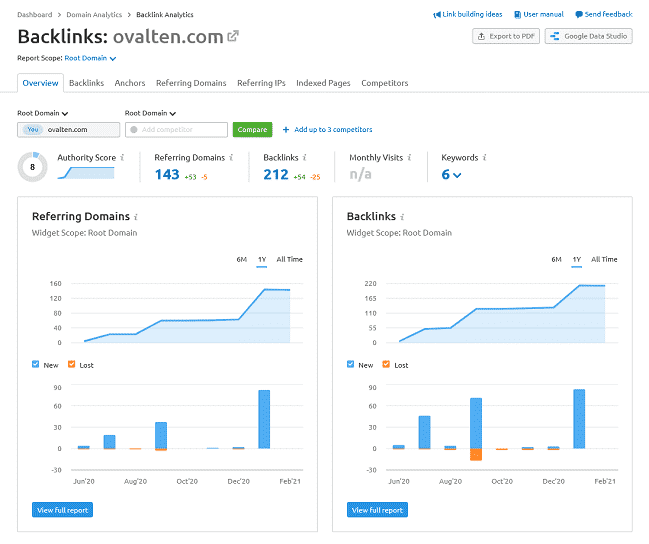This screenshot has width=649, height=544.
Task: Open the Link building ideas link
Action: [472, 14]
